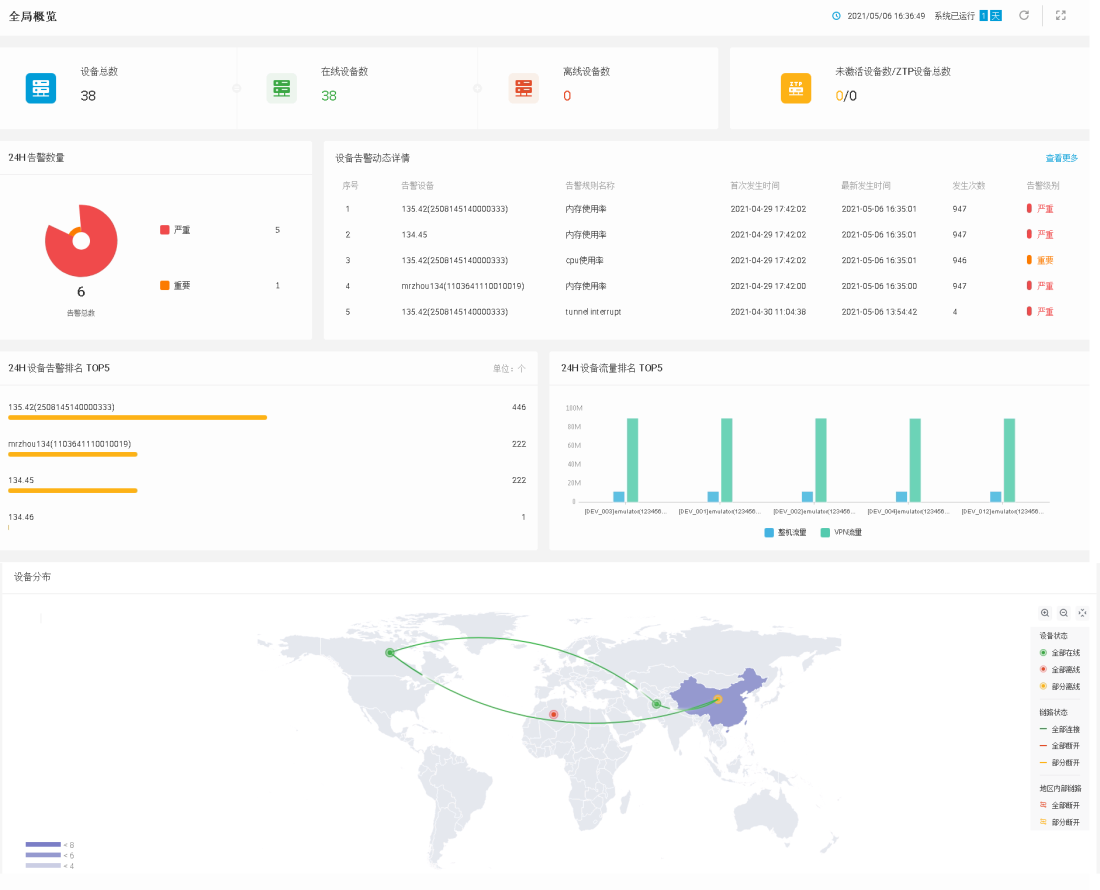Enter fullscreen mode via the expand icon
This screenshot has height=890, width=1100.
click(x=1061, y=15)
